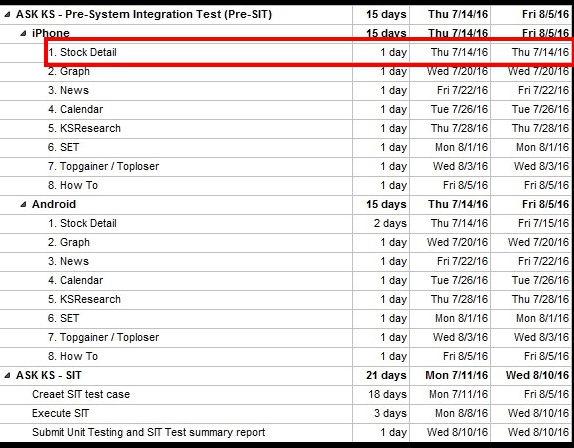Collapse the iPhone task group

[23, 33]
